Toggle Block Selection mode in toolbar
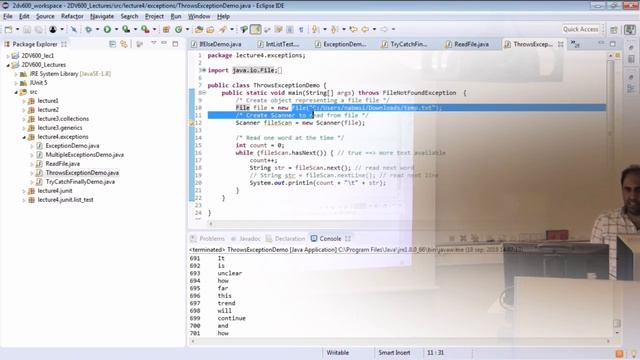Viewport: 640px width, 360px height. pos(290,29)
